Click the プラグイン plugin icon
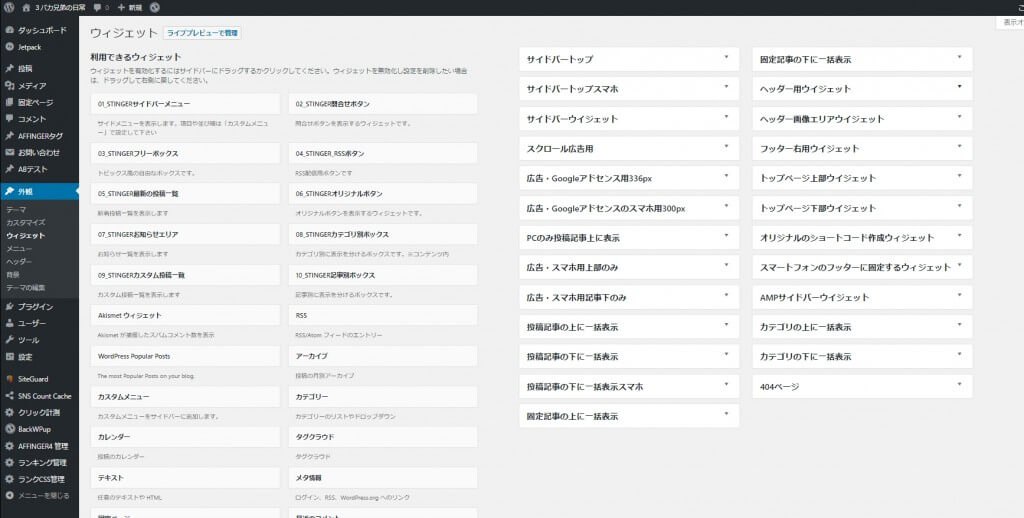The image size is (1024, 518). [9, 306]
